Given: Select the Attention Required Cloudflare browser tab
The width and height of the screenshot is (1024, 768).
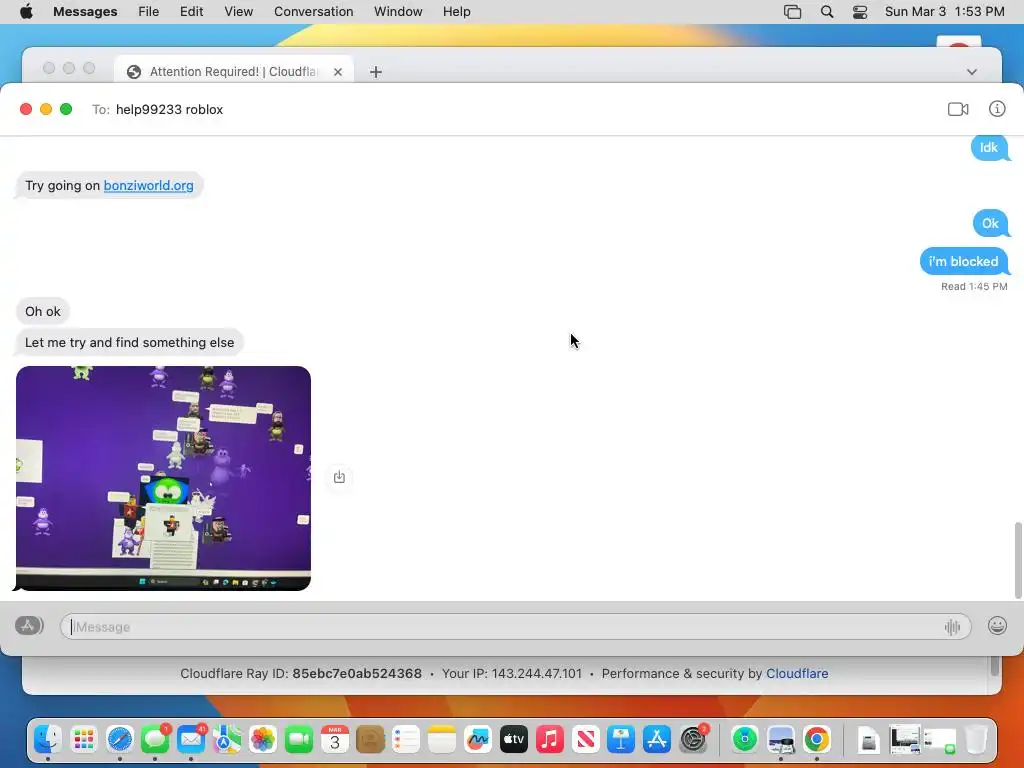Looking at the screenshot, I should (234, 71).
